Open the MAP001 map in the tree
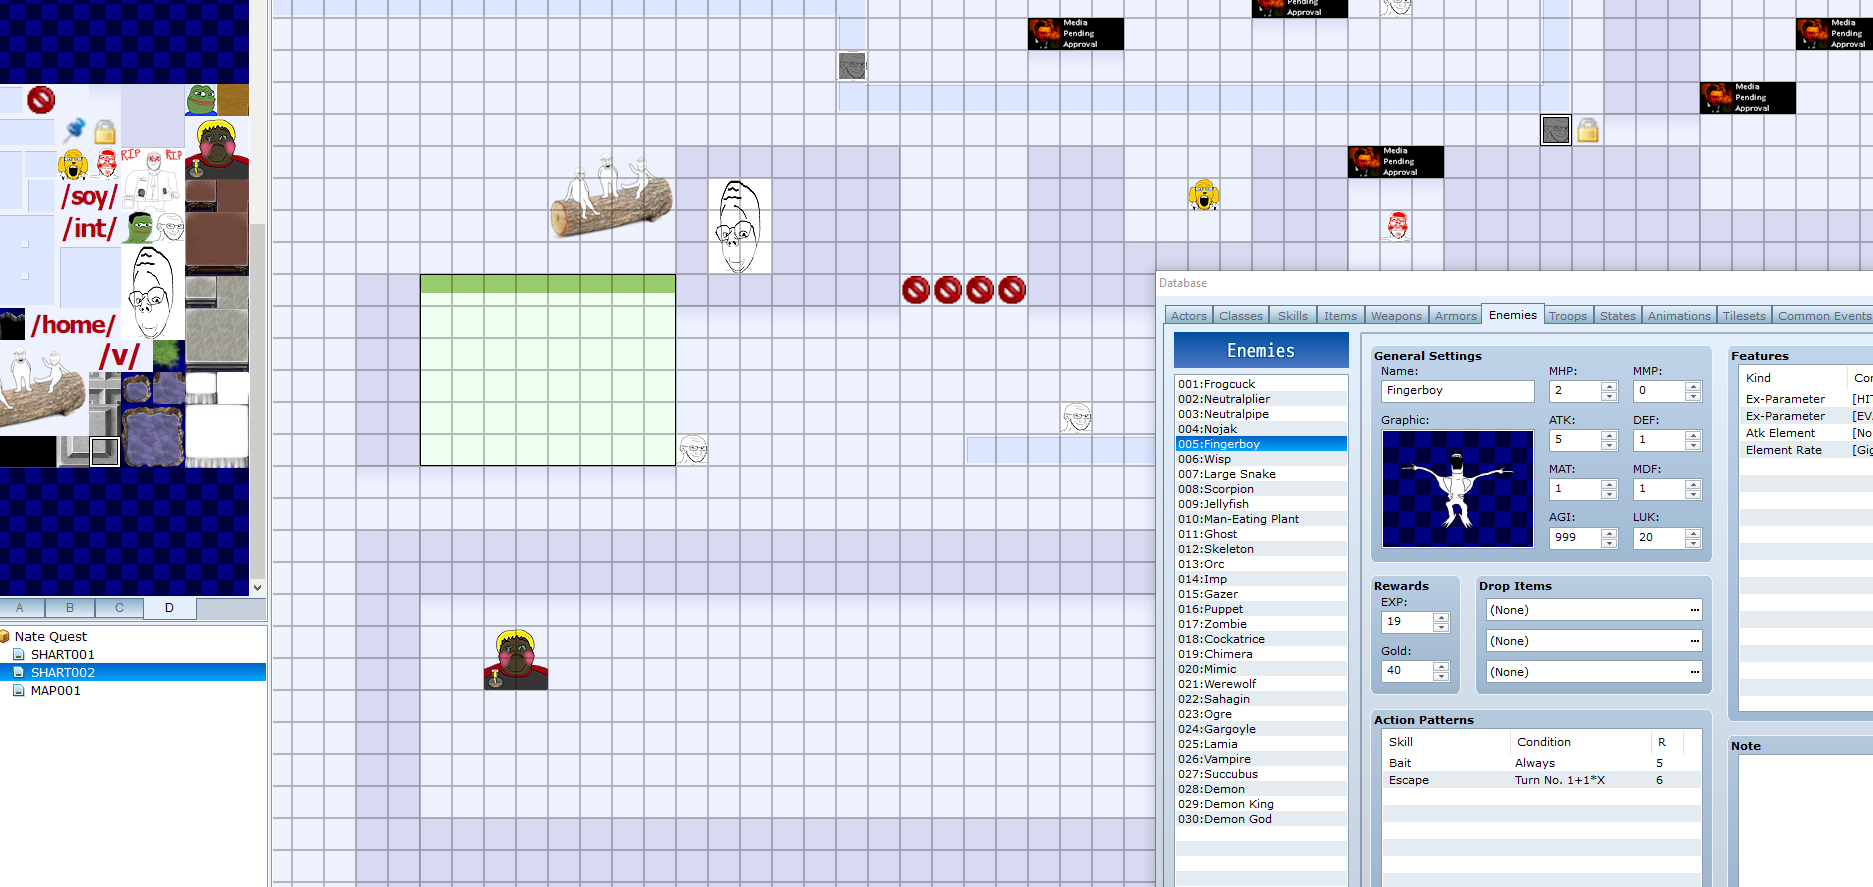 point(56,691)
